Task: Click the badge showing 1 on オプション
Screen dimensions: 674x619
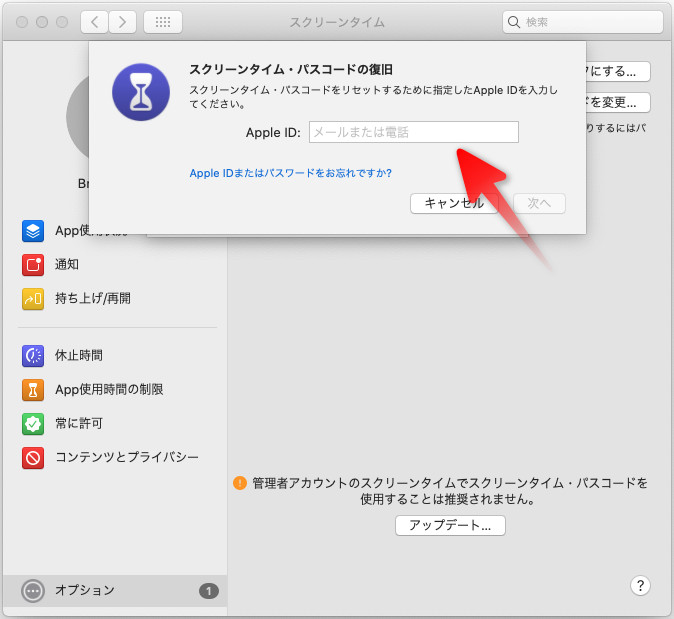Action: click(x=208, y=591)
